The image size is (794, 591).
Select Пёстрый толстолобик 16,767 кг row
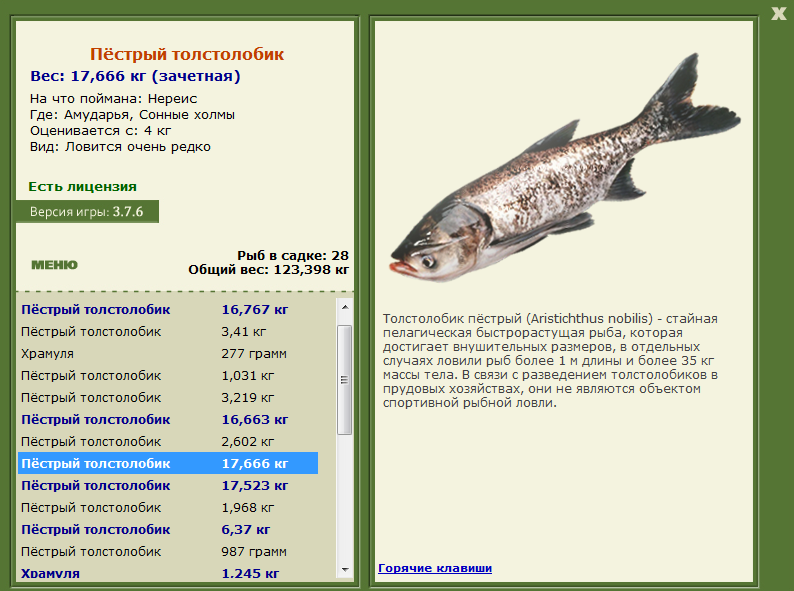coord(168,309)
